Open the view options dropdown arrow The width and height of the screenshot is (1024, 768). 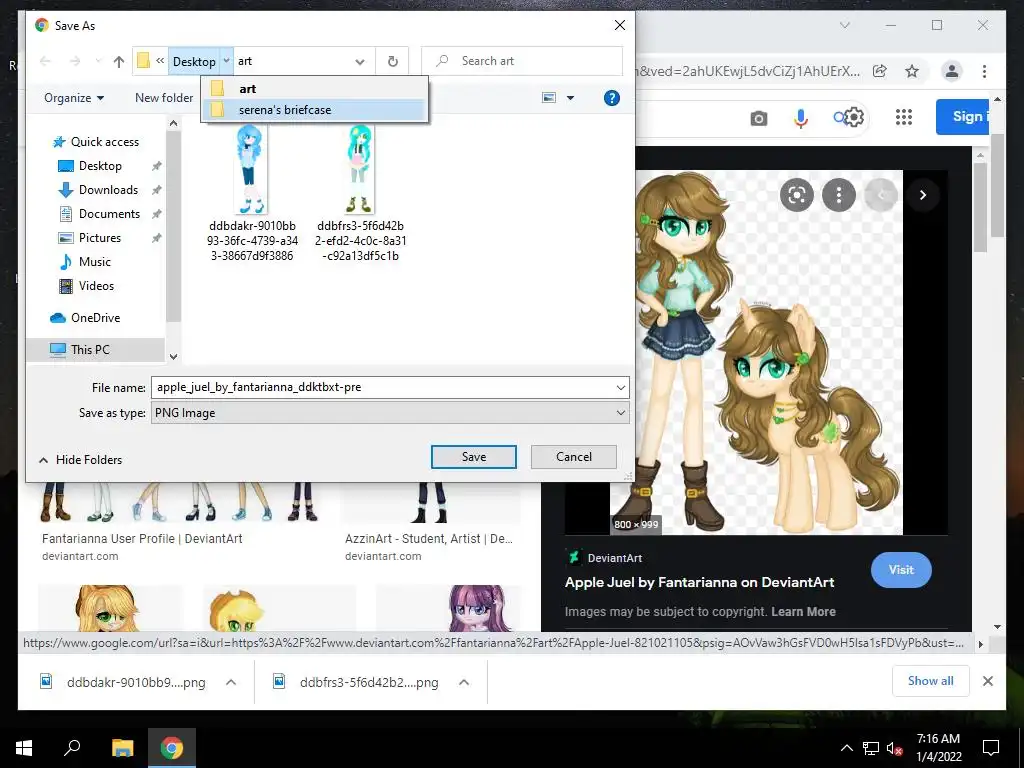570,98
